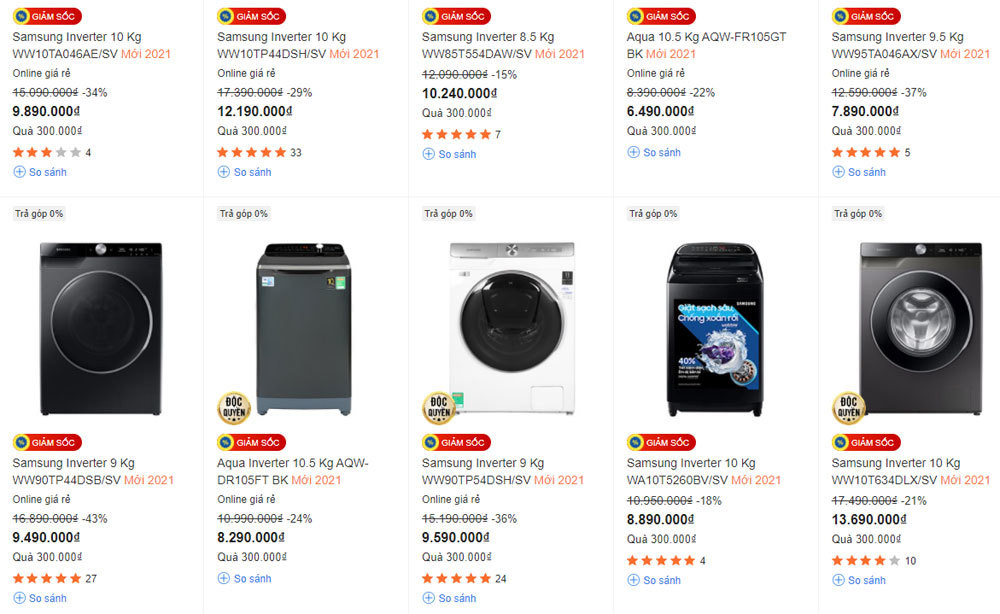The width and height of the screenshot is (1000, 614).
Task: Click compare plus icon for Samsung WW10TA046AE/SV
Action: coord(19,172)
